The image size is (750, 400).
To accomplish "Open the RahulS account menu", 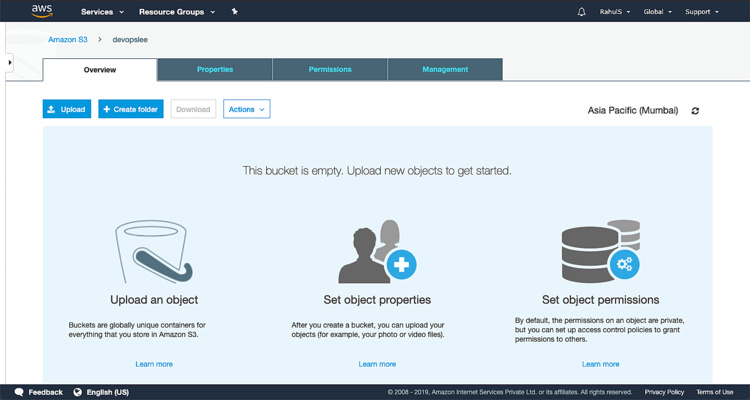I will coord(615,12).
